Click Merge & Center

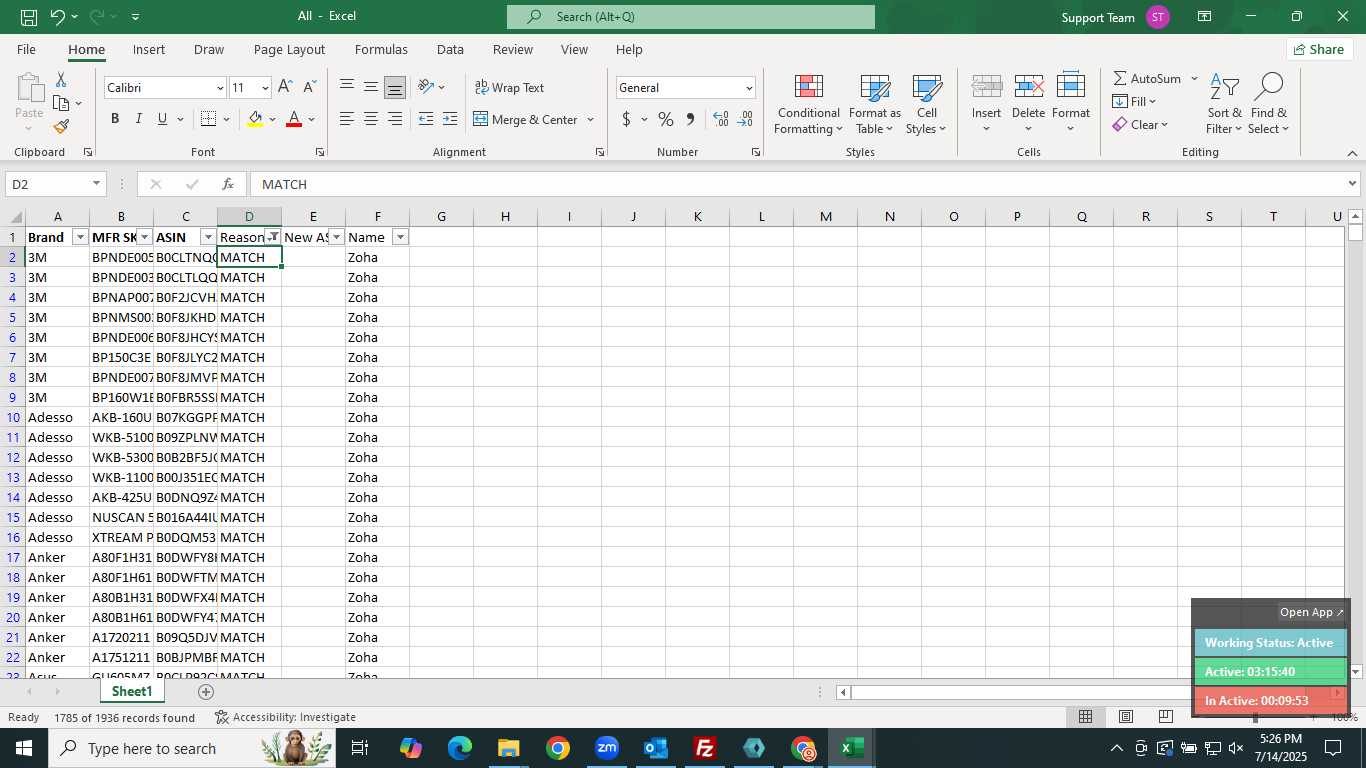(525, 119)
